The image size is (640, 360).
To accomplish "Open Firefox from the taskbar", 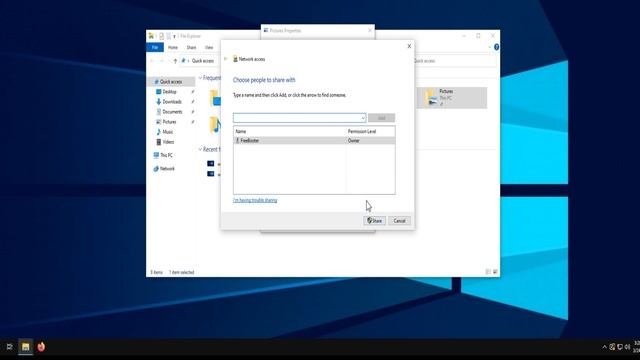I will (41, 347).
